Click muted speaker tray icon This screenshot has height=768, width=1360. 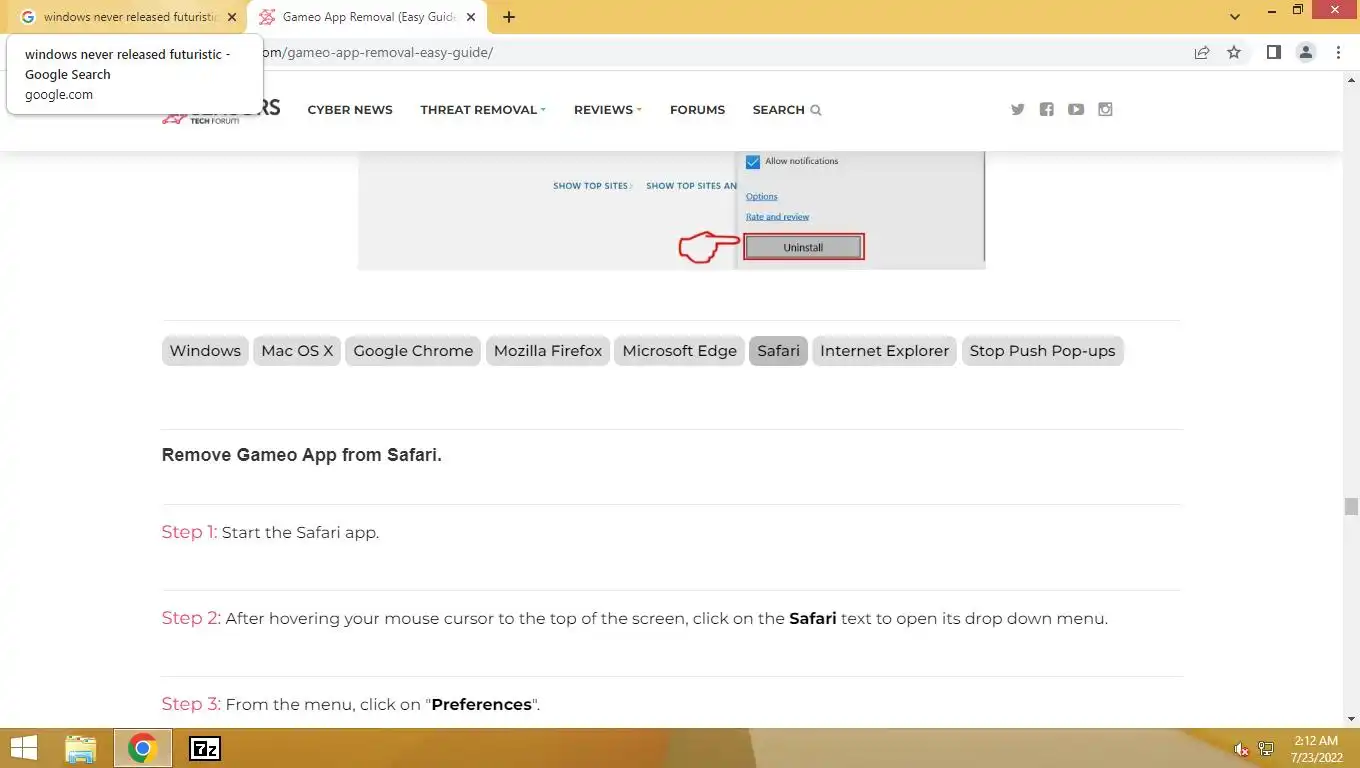pos(1241,749)
